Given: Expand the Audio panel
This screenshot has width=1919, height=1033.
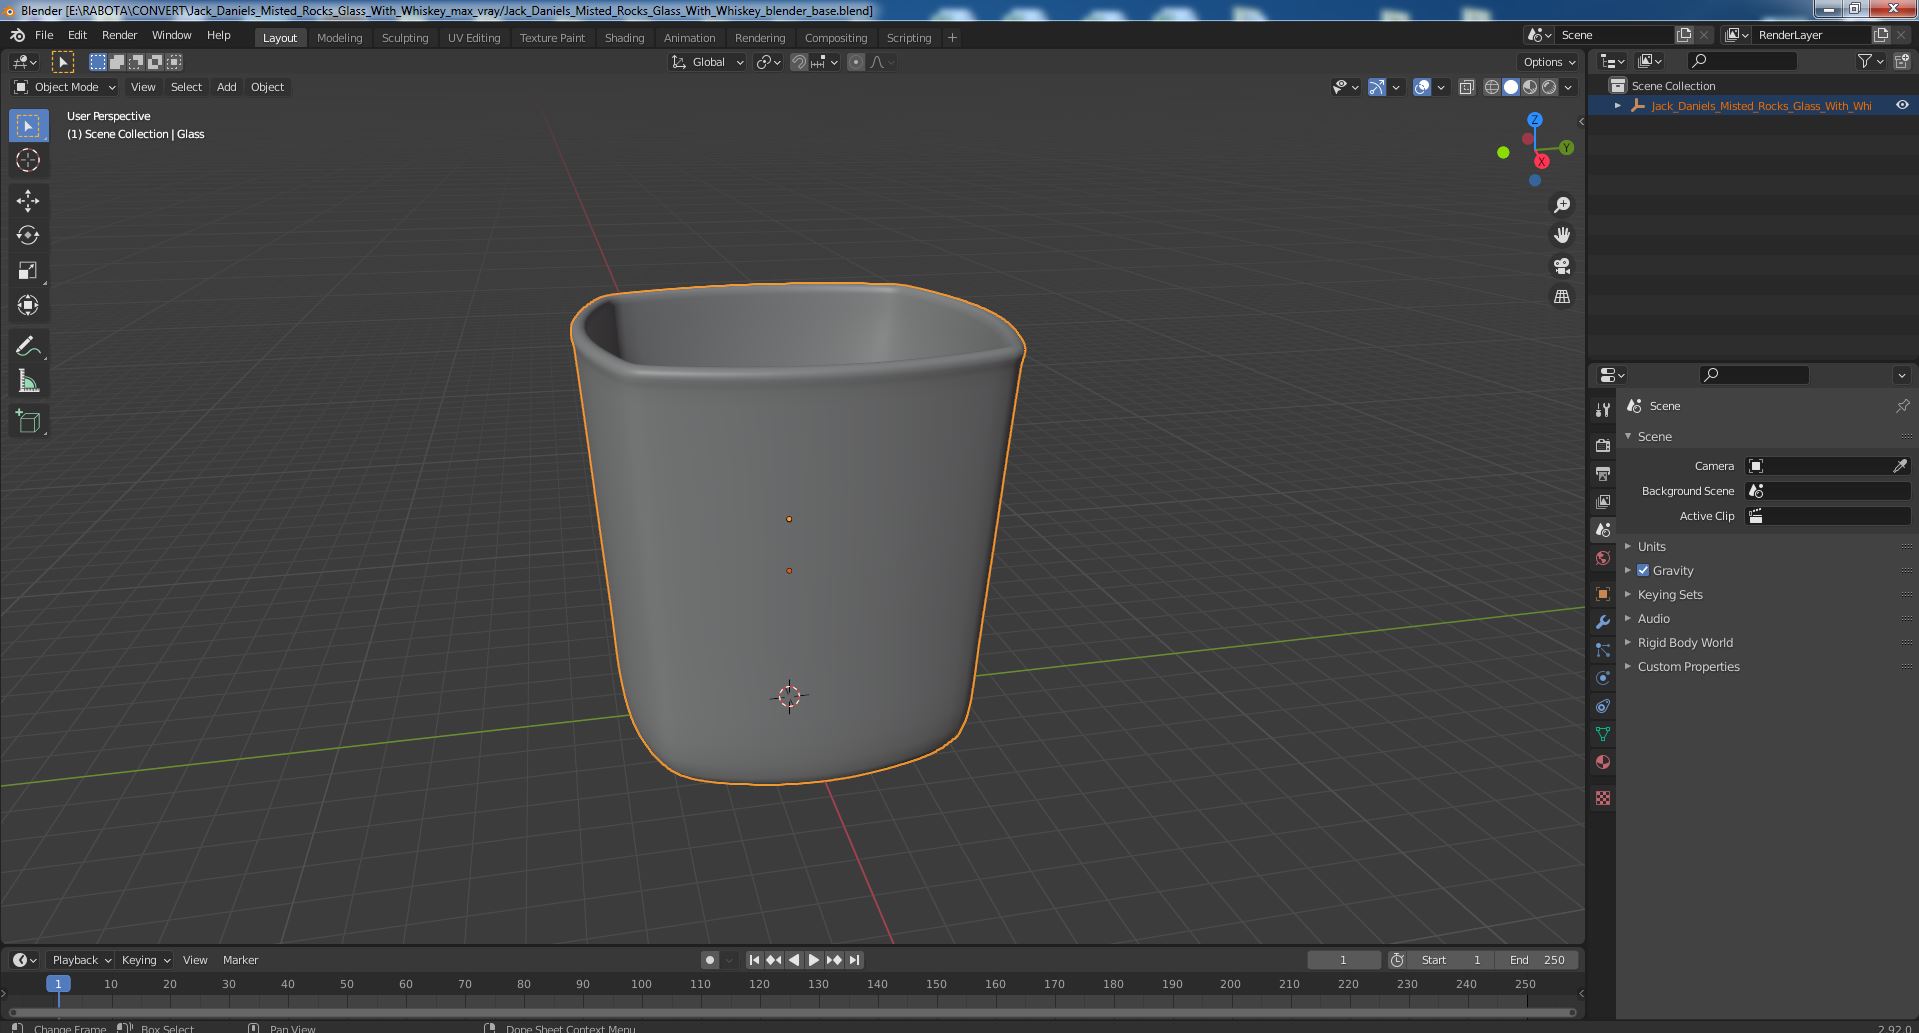Looking at the screenshot, I should [x=1653, y=618].
